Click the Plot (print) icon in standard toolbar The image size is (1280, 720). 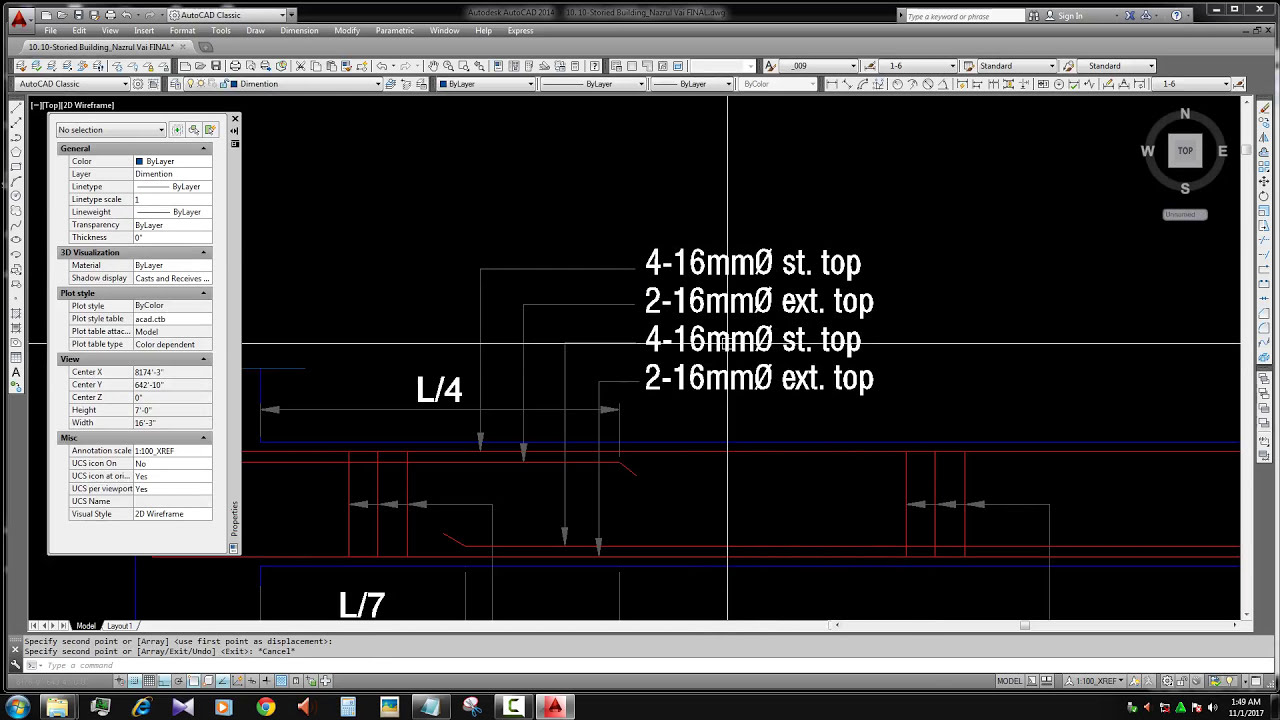coord(235,66)
